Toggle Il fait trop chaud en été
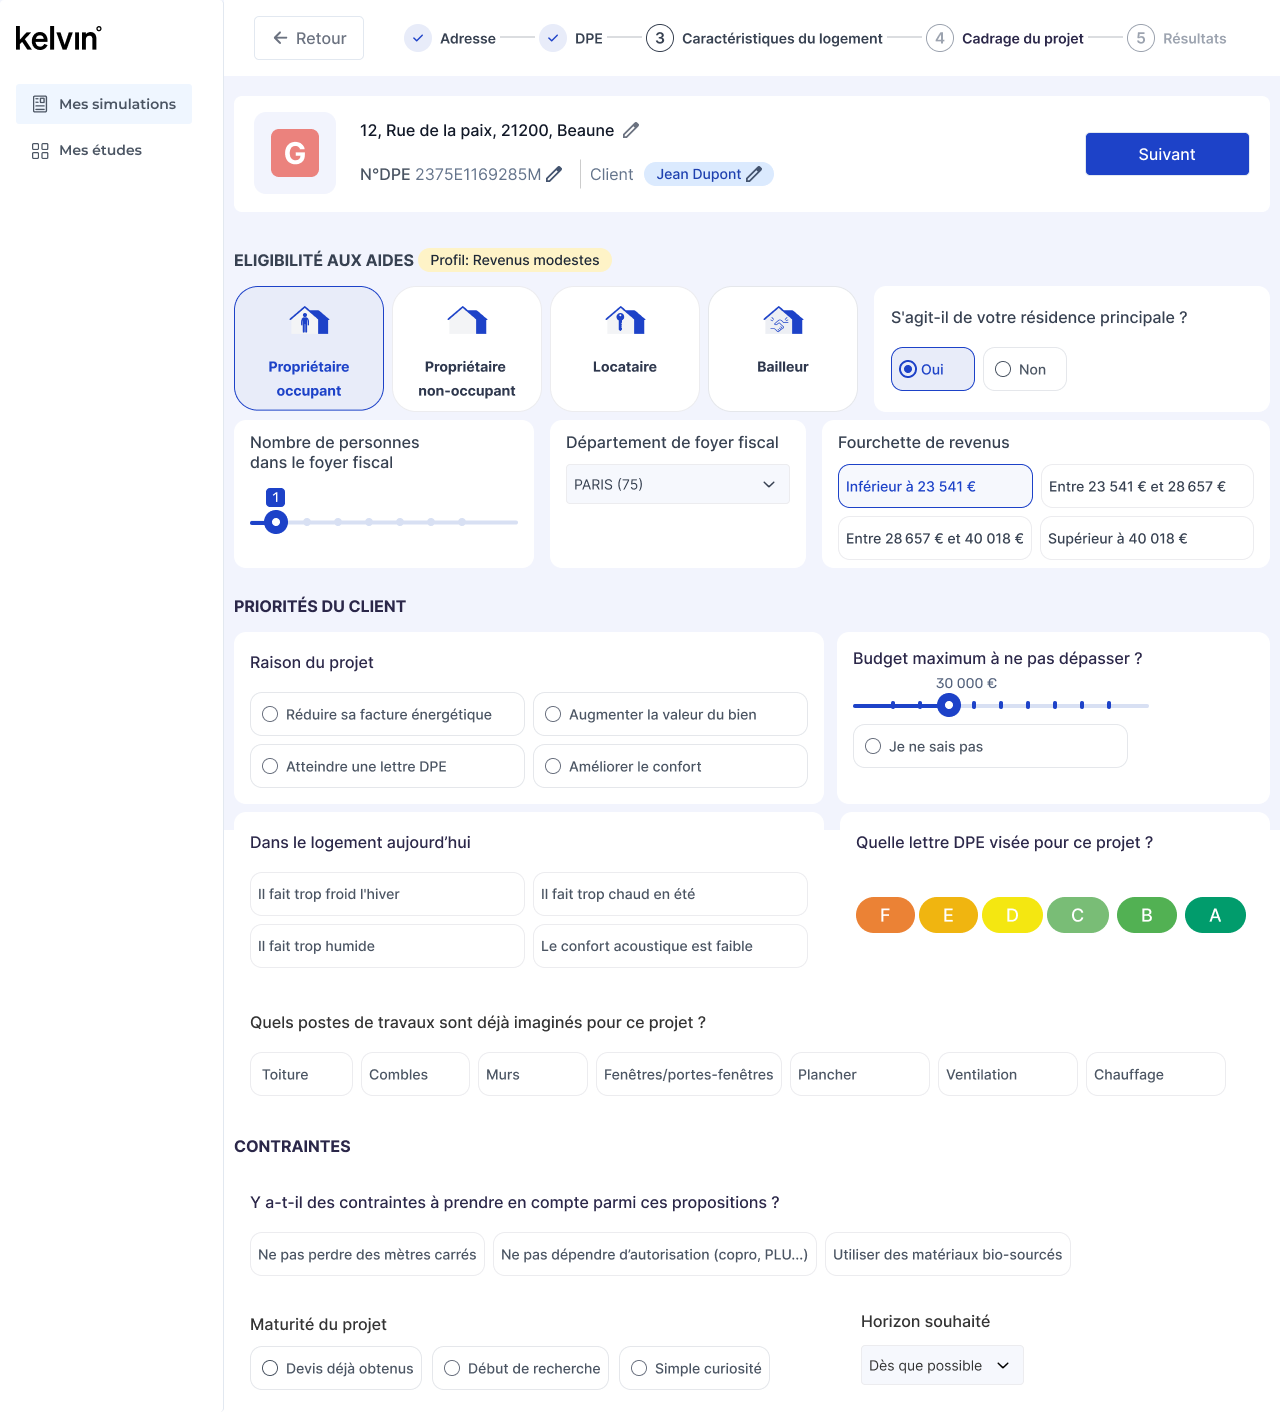The width and height of the screenshot is (1280, 1412). (670, 894)
